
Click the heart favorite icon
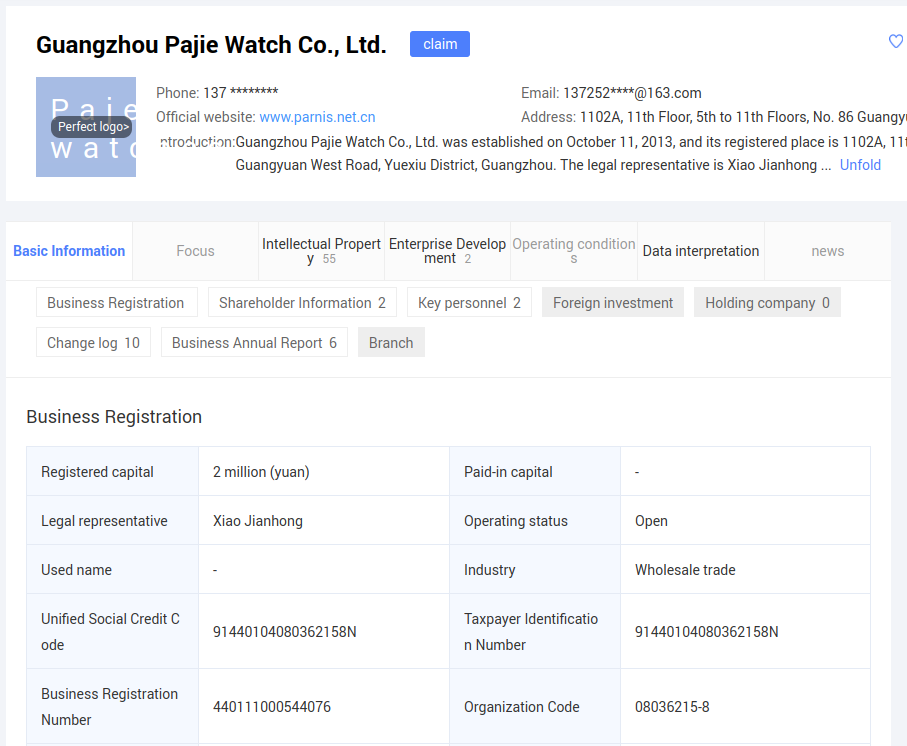895,42
